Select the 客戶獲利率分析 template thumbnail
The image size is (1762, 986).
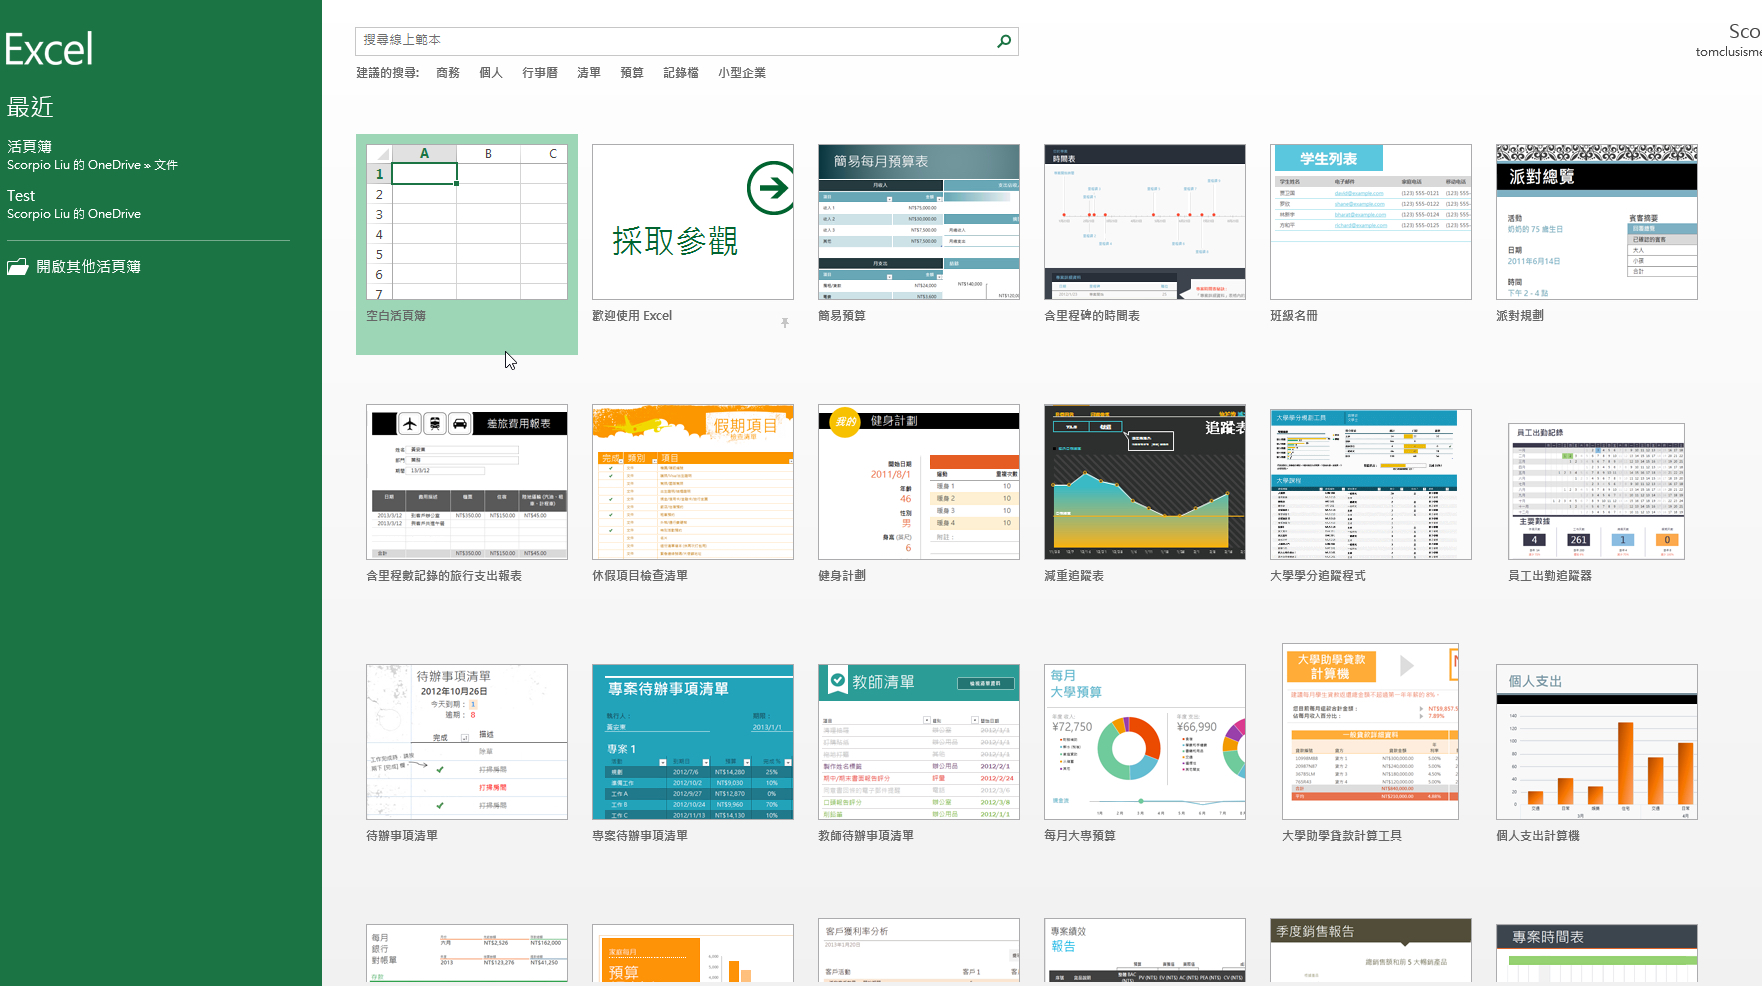pos(919,951)
